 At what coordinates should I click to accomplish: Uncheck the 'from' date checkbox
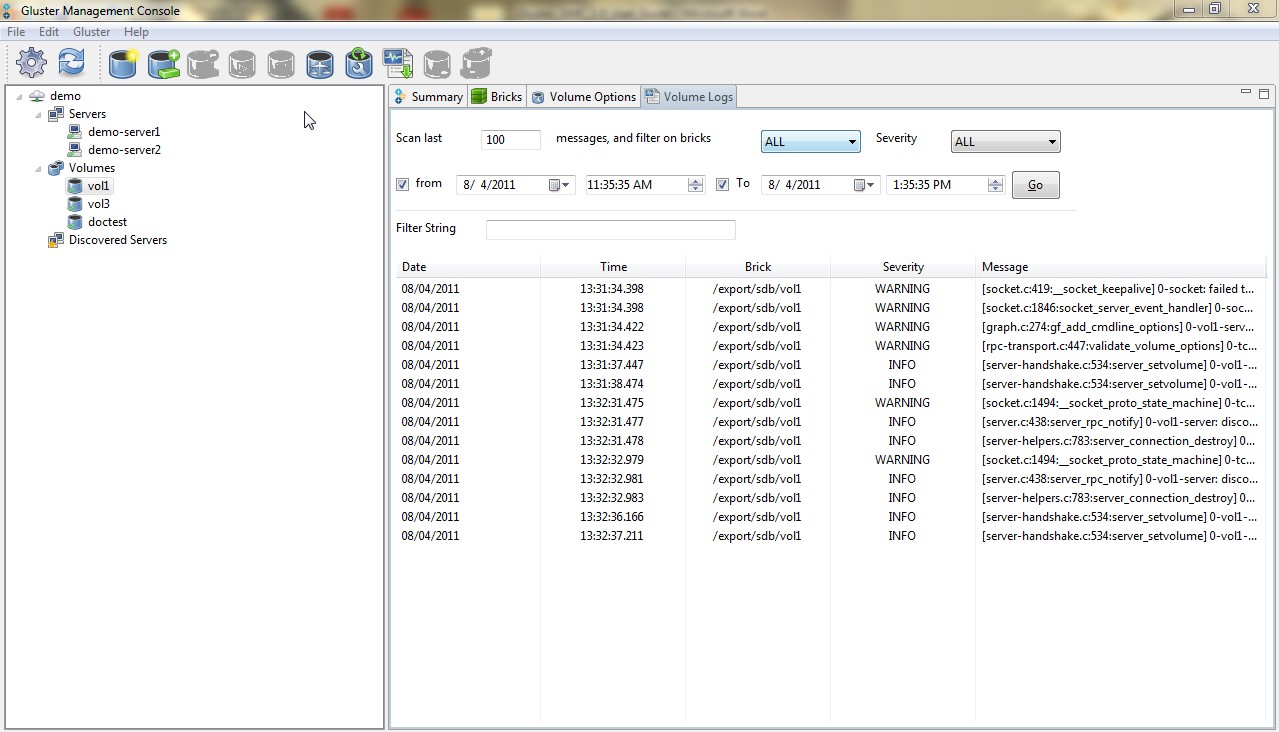(x=402, y=185)
